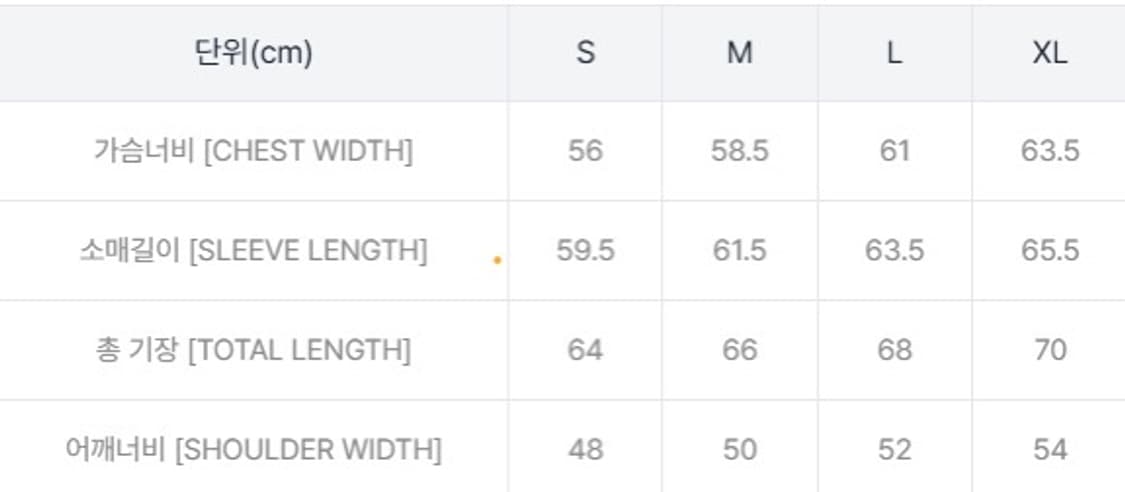Image resolution: width=1125 pixels, height=492 pixels.
Task: Click total length value 68 for L
Action: tap(894, 350)
